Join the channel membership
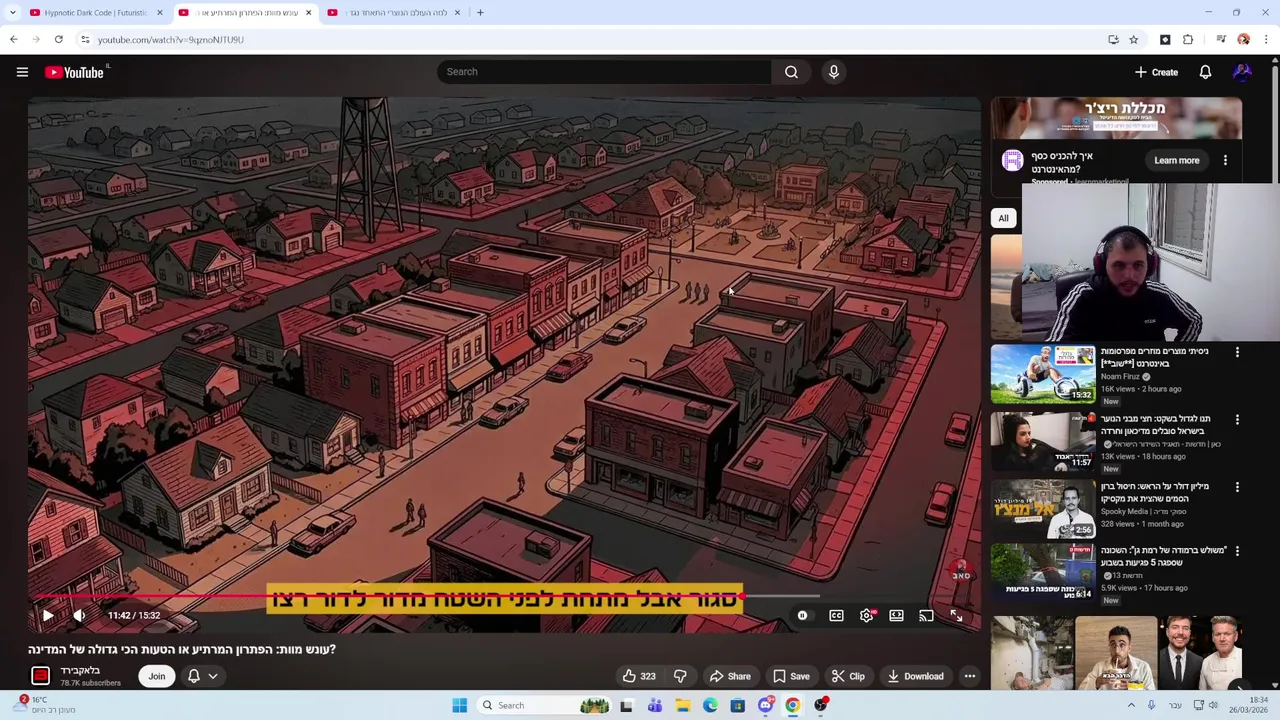 (157, 676)
